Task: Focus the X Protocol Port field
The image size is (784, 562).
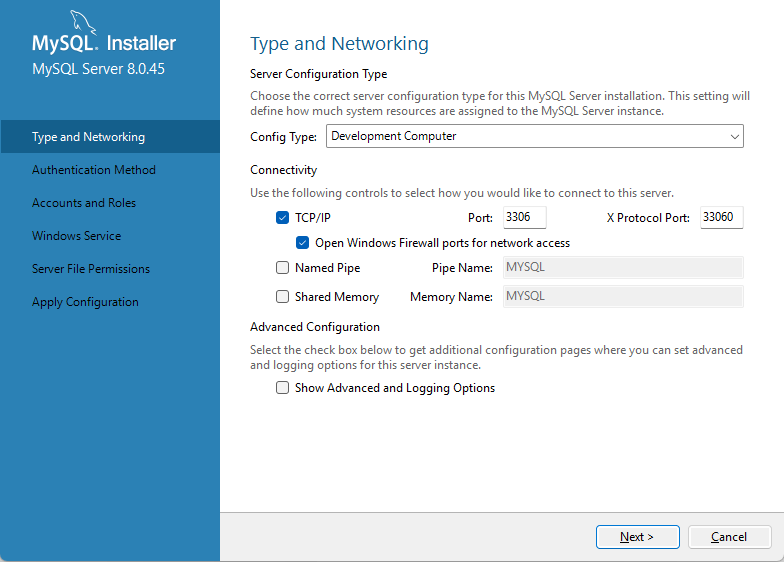Action: pos(722,217)
